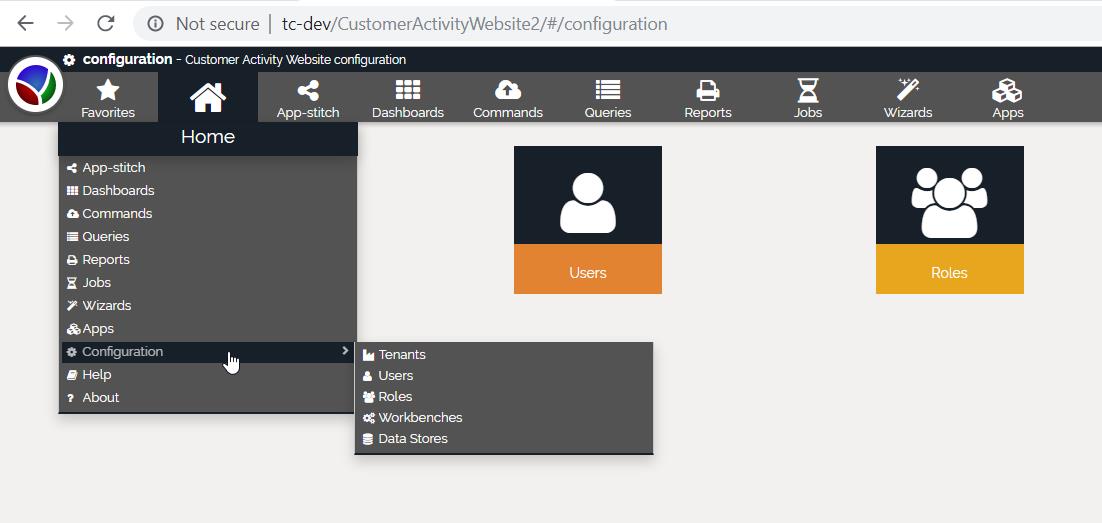Click the browser address bar URL
This screenshot has width=1102, height=523.
[474, 23]
